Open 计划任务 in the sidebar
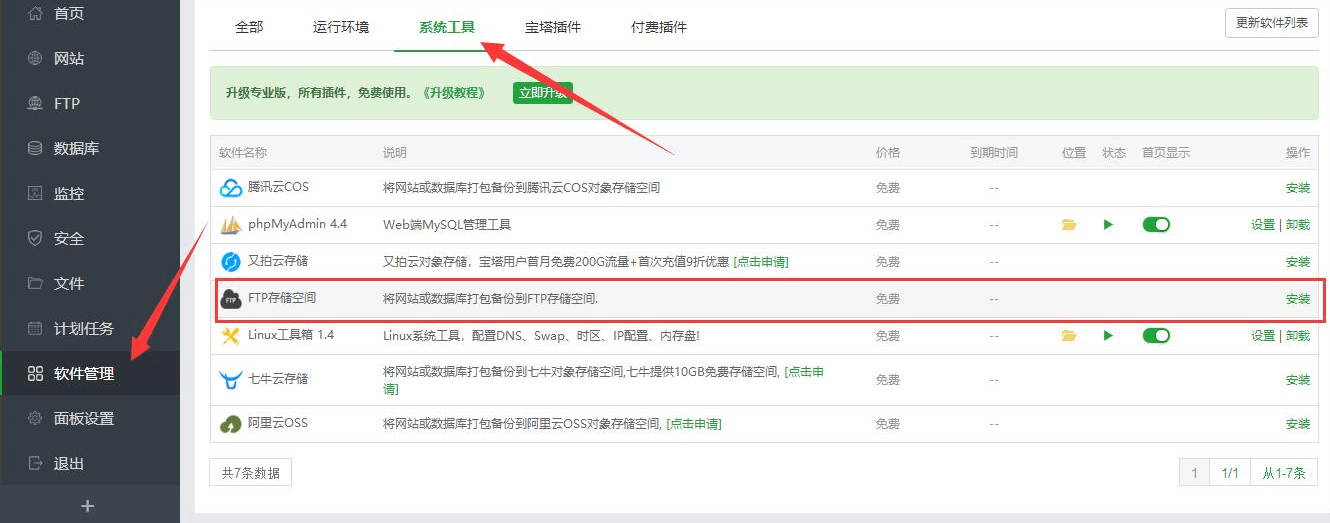 pyautogui.click(x=83, y=329)
